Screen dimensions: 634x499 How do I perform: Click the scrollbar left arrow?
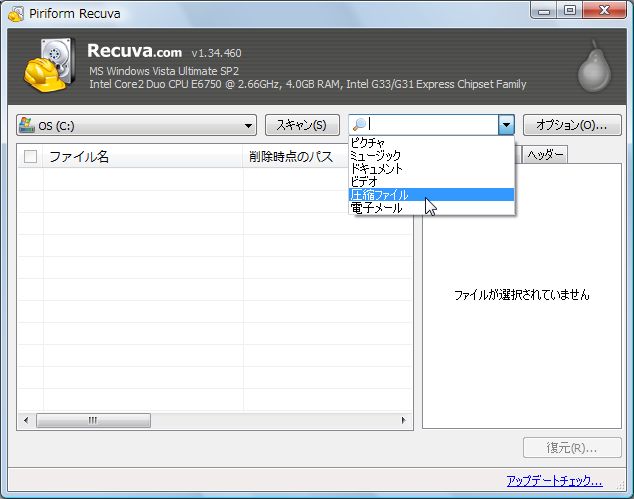pos(26,420)
